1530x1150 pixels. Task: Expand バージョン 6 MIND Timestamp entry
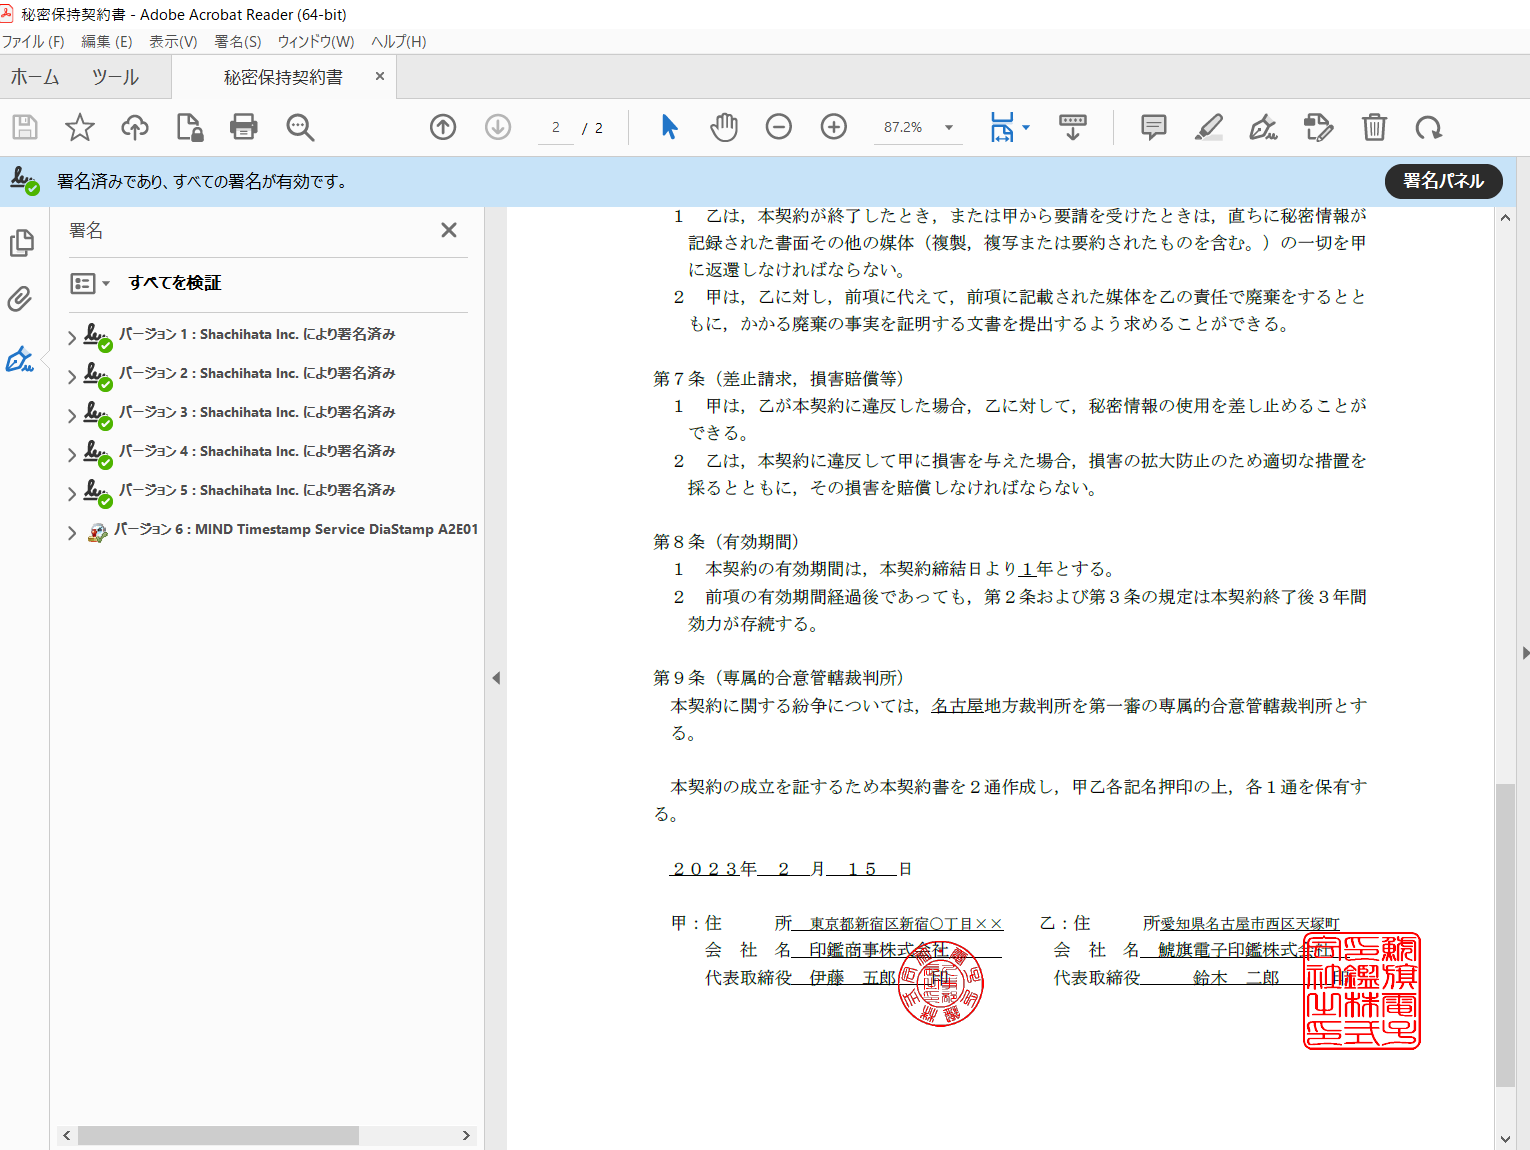72,532
